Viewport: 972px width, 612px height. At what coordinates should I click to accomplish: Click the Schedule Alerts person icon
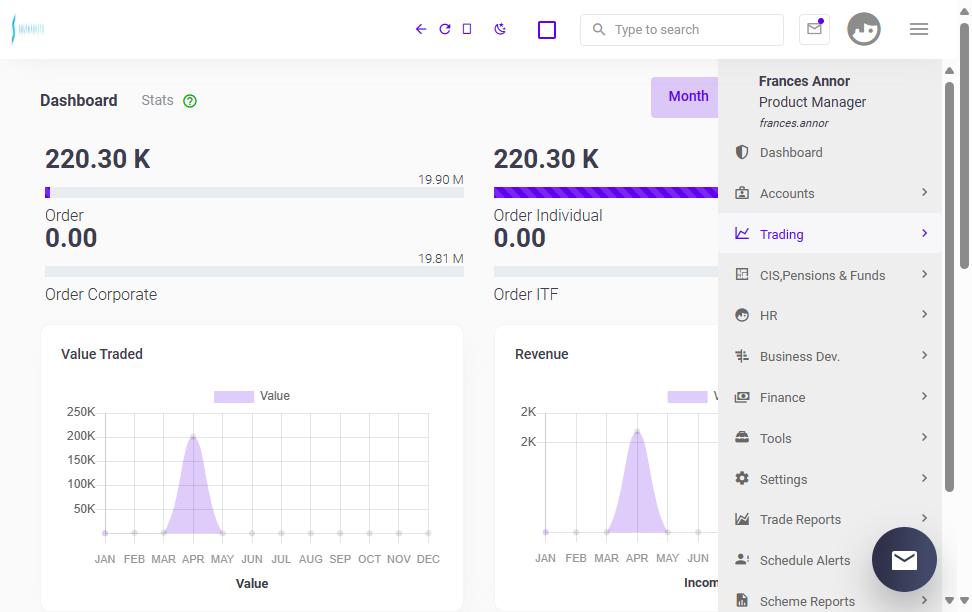[741, 560]
